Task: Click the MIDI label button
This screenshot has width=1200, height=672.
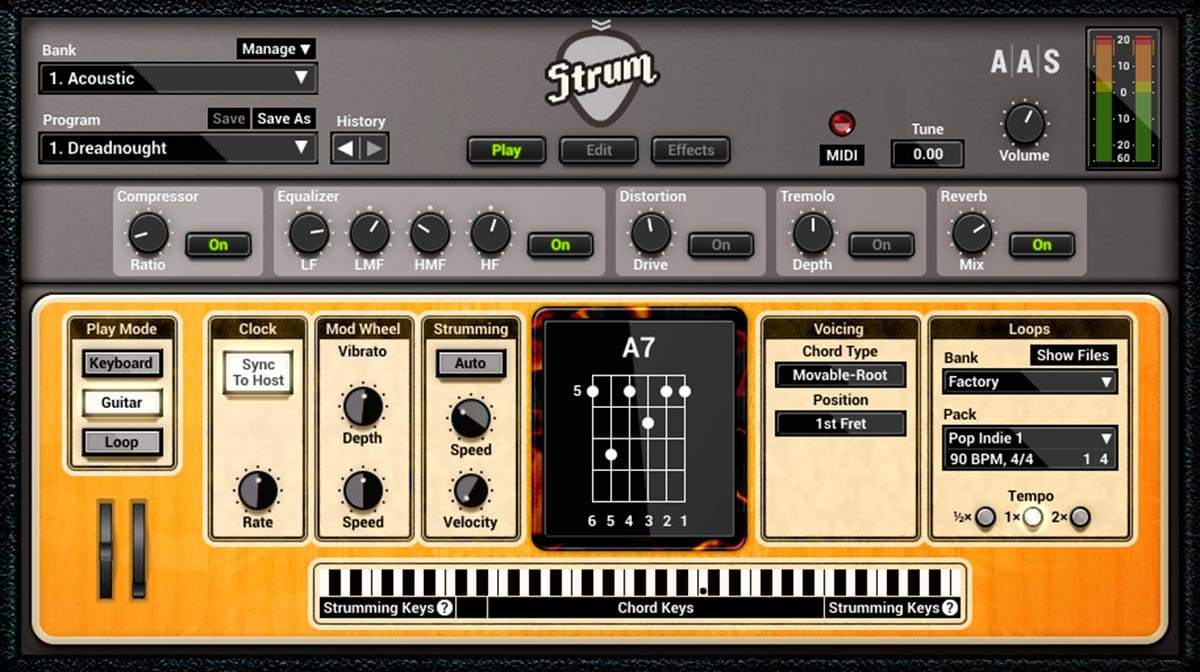Action: click(842, 155)
